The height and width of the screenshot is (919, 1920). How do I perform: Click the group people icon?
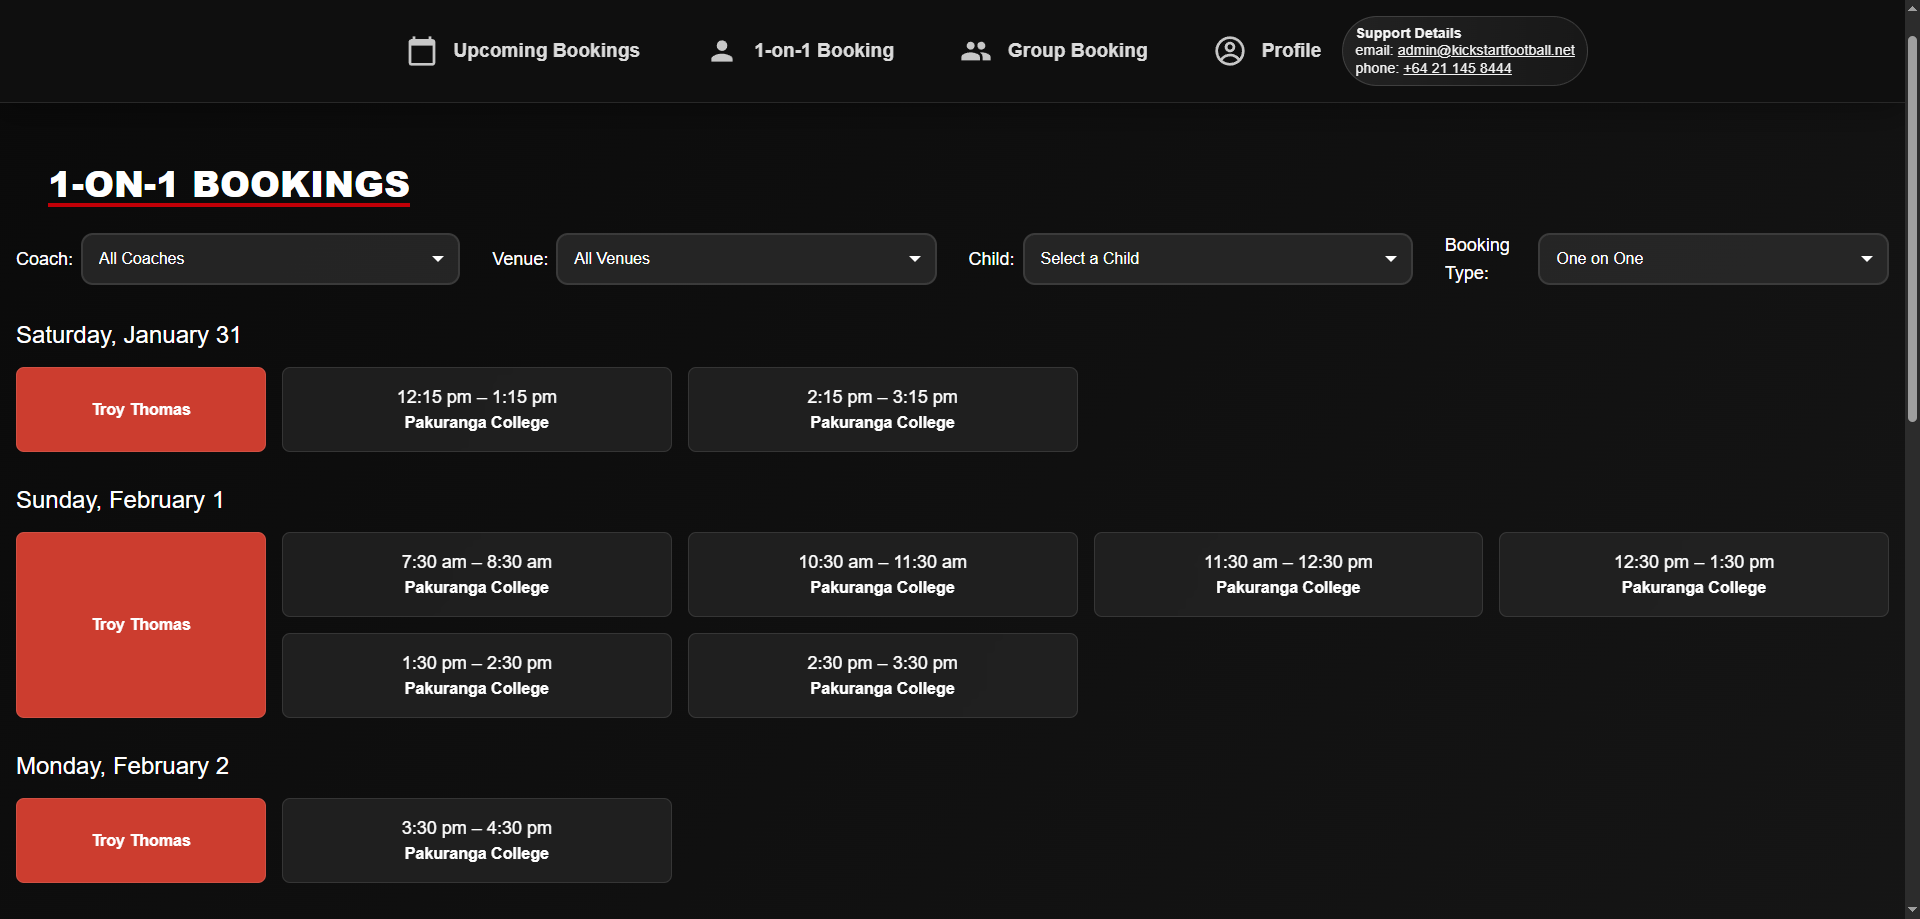pyautogui.click(x=975, y=51)
